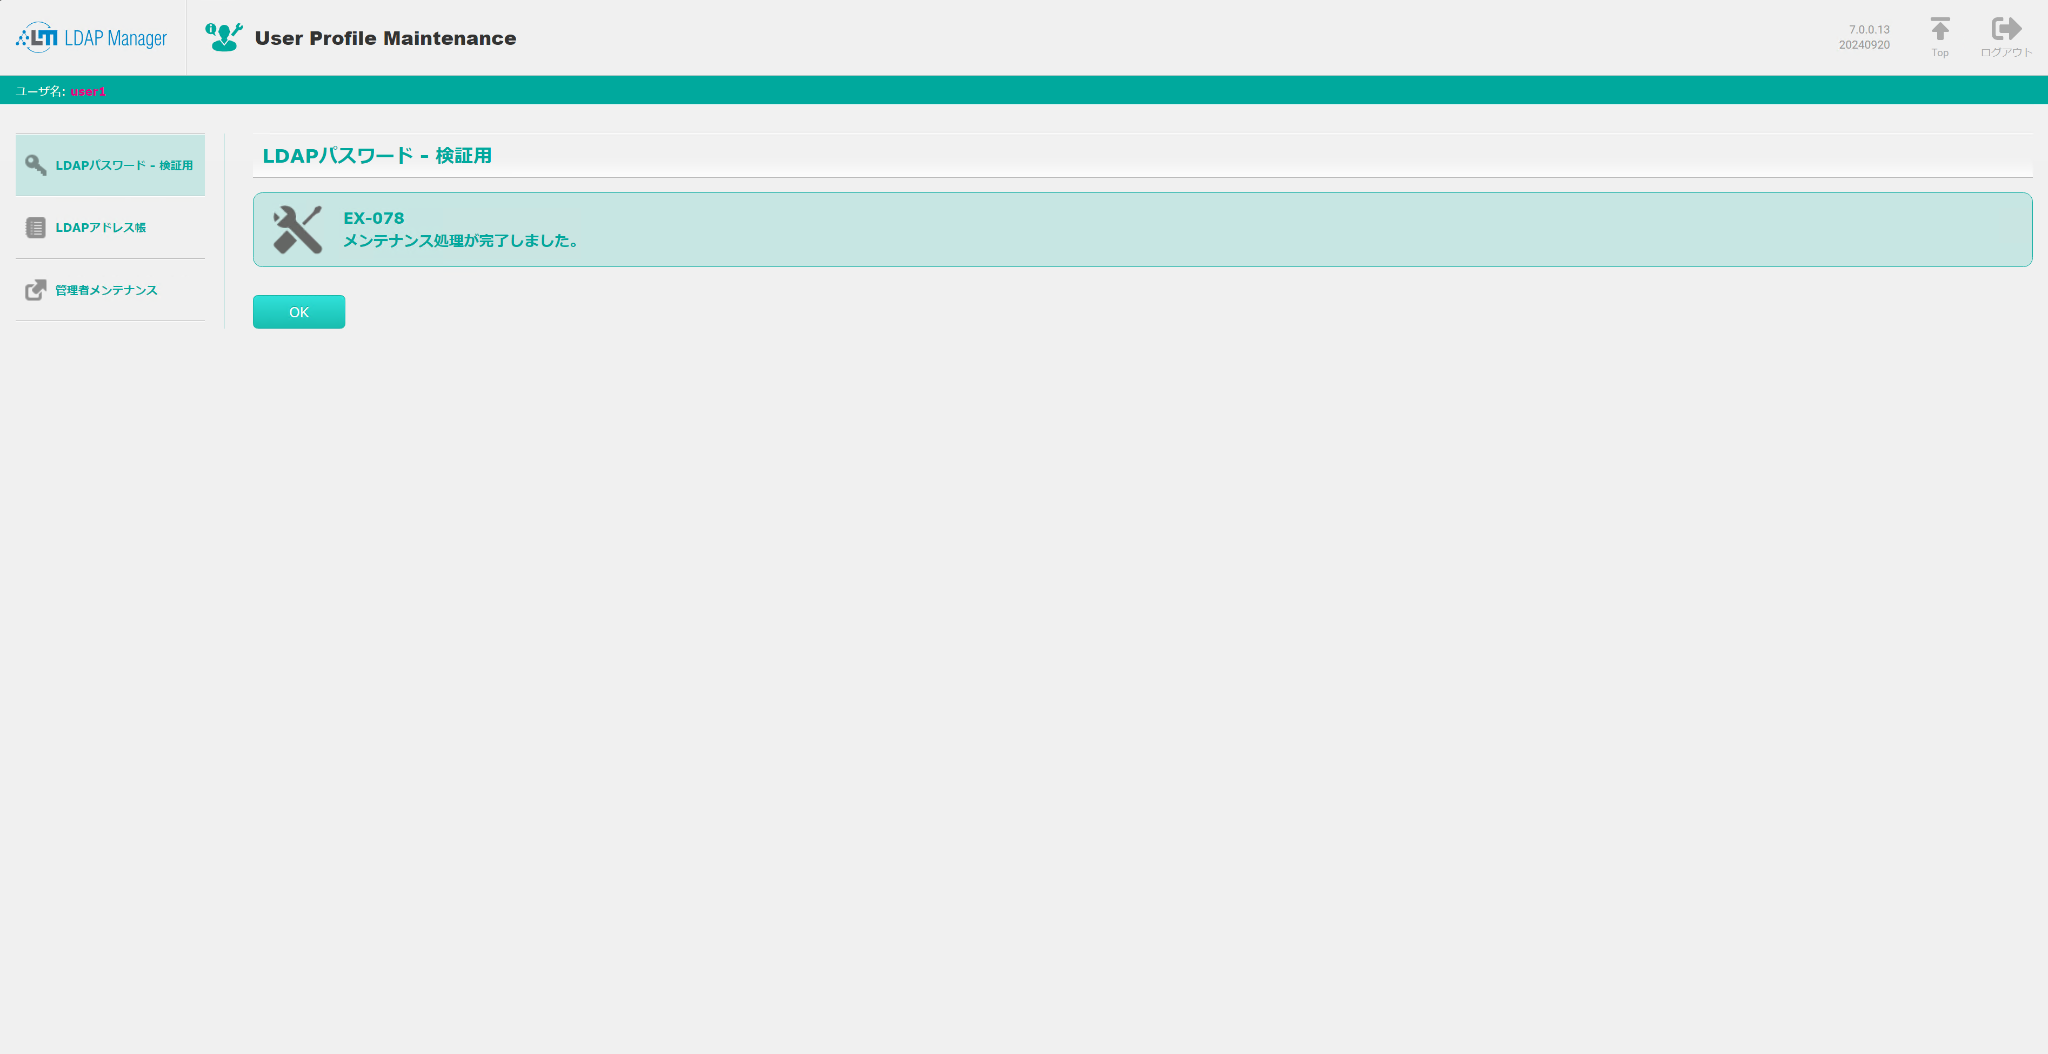
Task: Click the version number 7.0.0.13
Action: point(1869,30)
